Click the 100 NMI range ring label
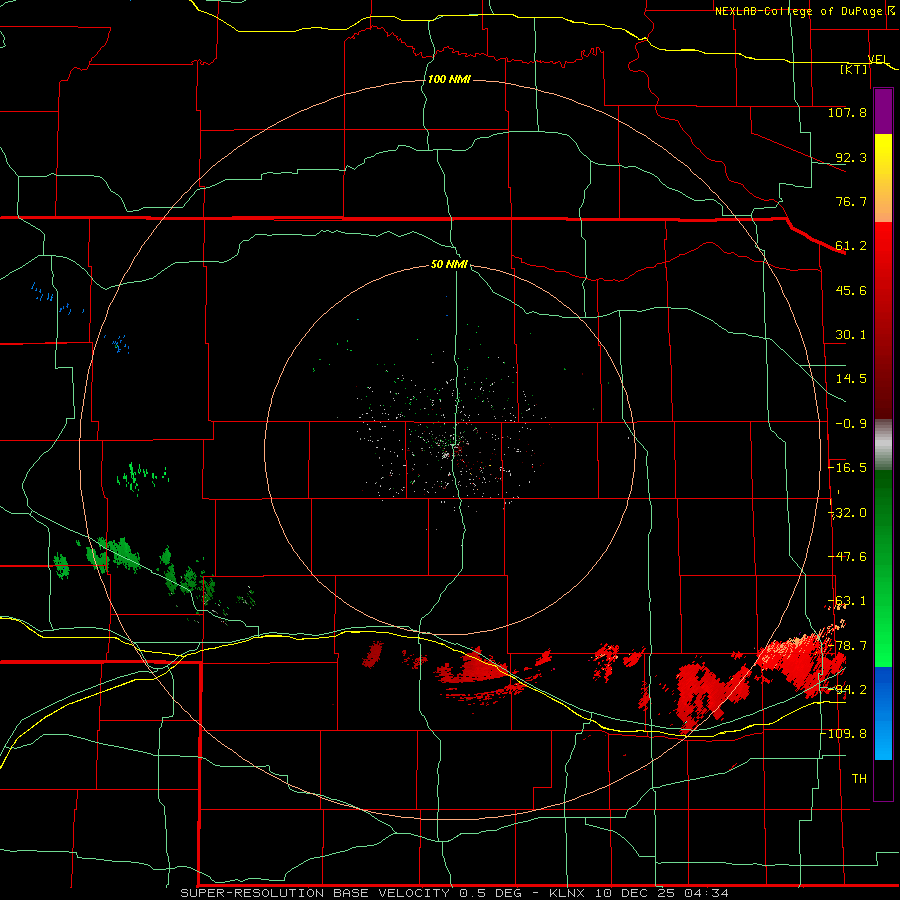Viewport: 900px width, 900px height. (449, 79)
